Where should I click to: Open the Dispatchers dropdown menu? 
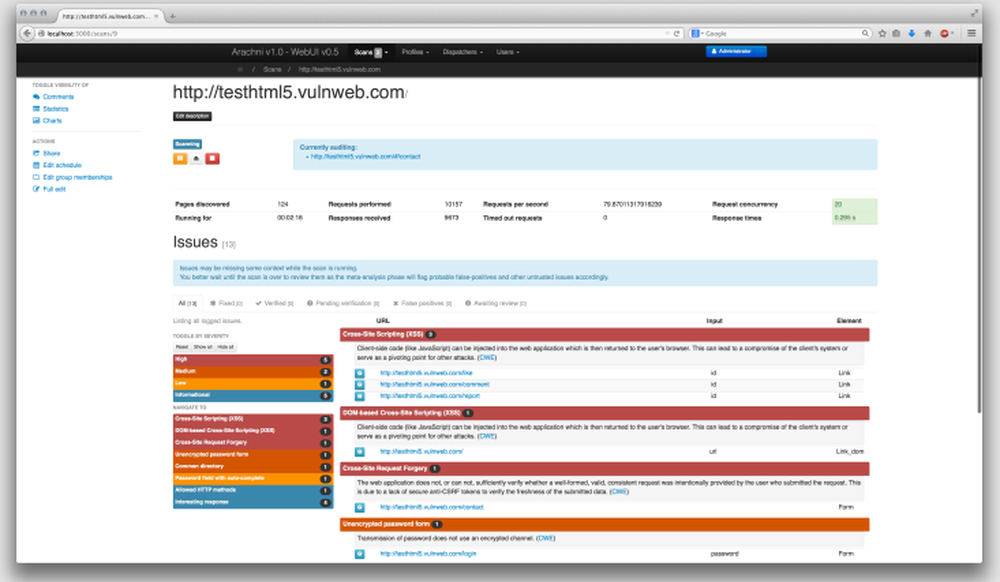point(463,52)
